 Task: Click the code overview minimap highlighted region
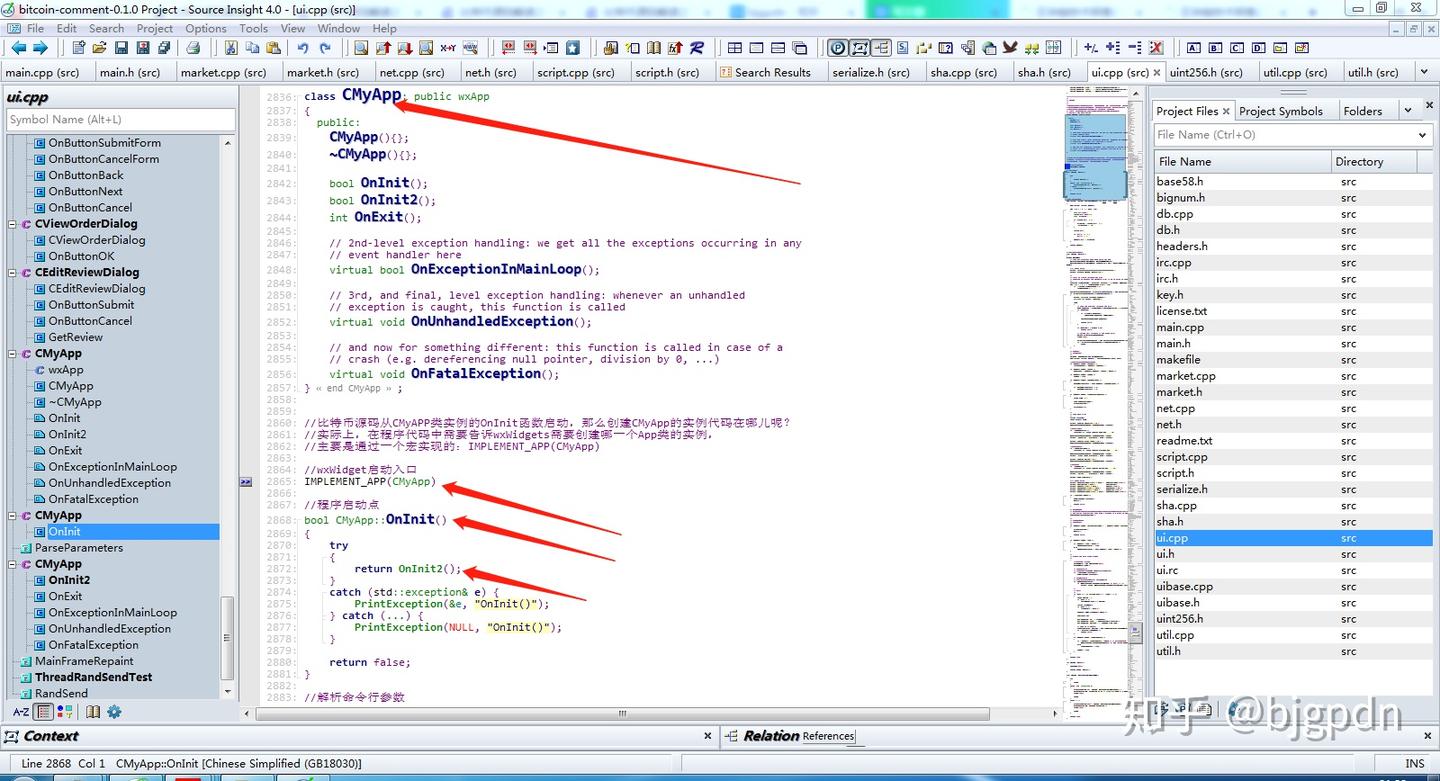point(1095,155)
